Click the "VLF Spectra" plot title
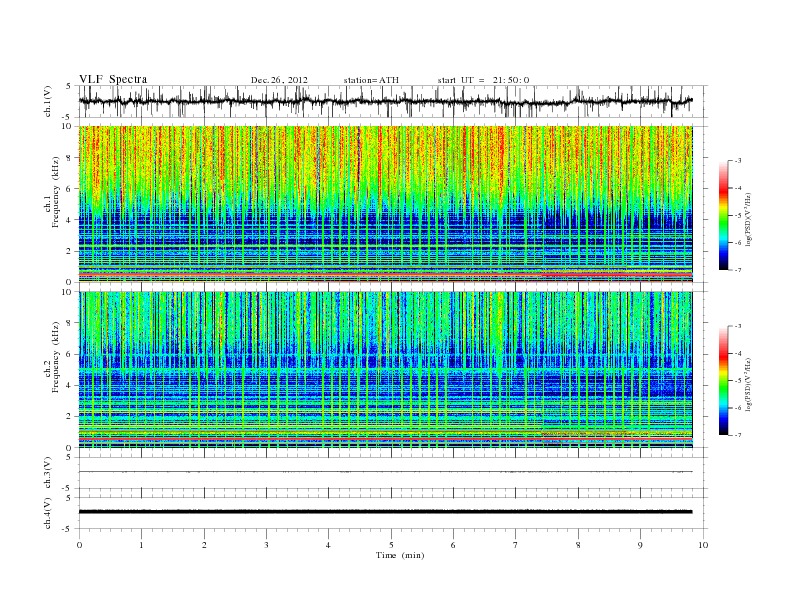This screenshot has height=612, width=792. click(113, 79)
